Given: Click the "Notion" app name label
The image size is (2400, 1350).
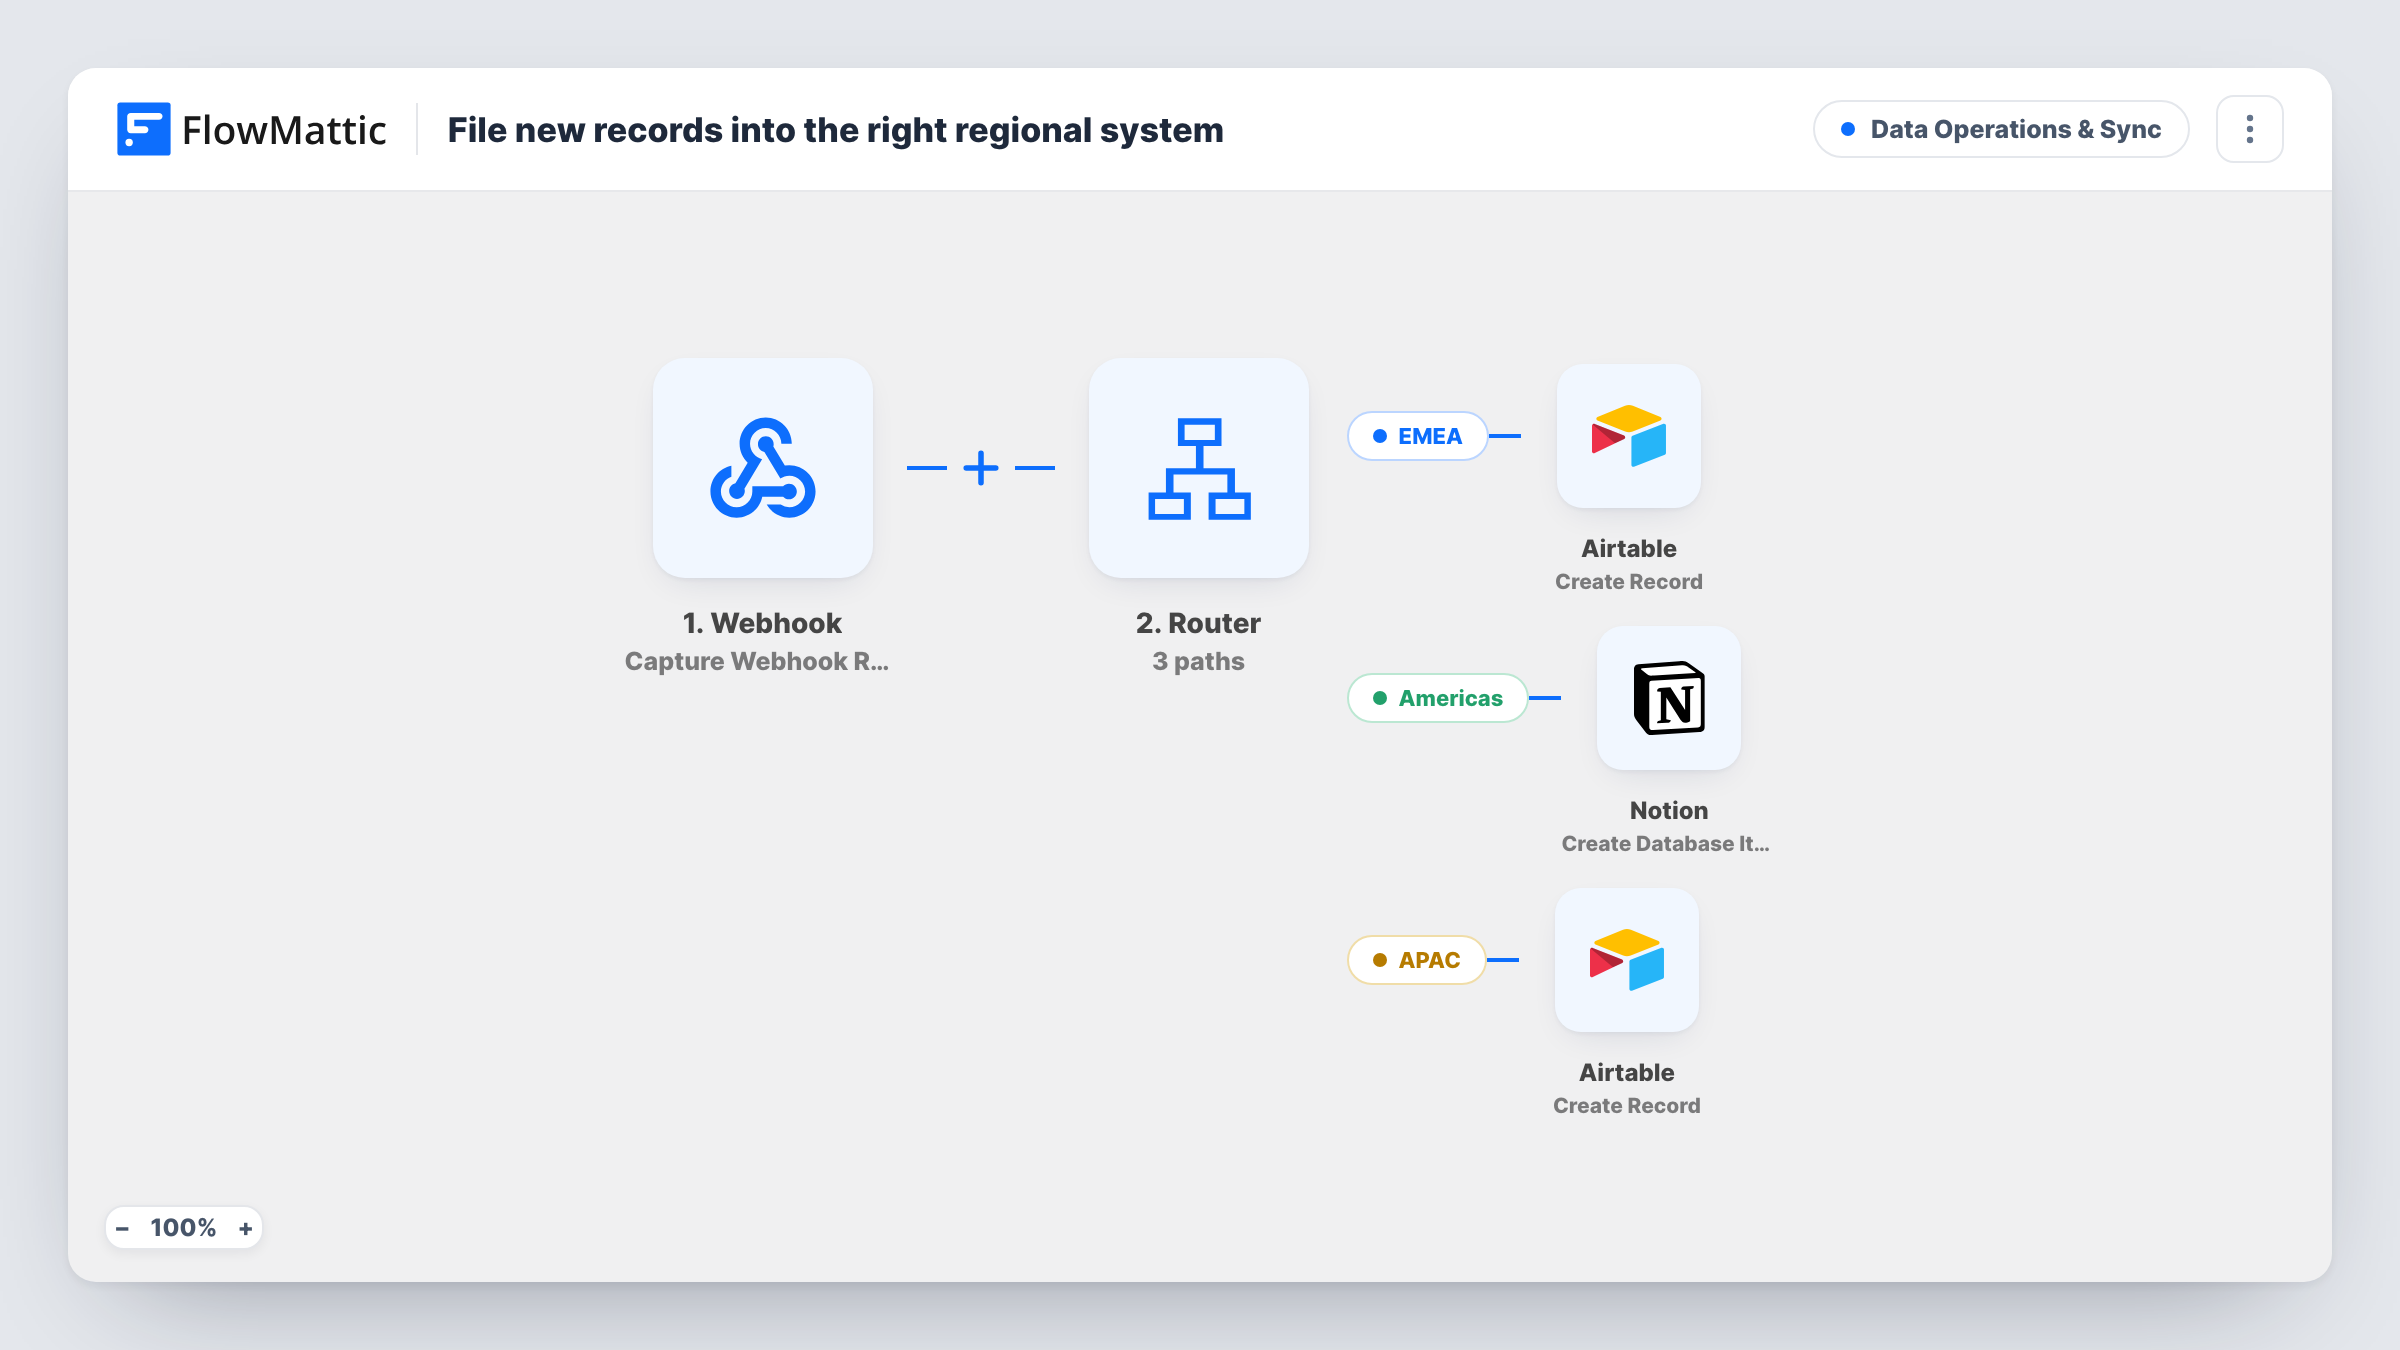Looking at the screenshot, I should pyautogui.click(x=1669, y=810).
